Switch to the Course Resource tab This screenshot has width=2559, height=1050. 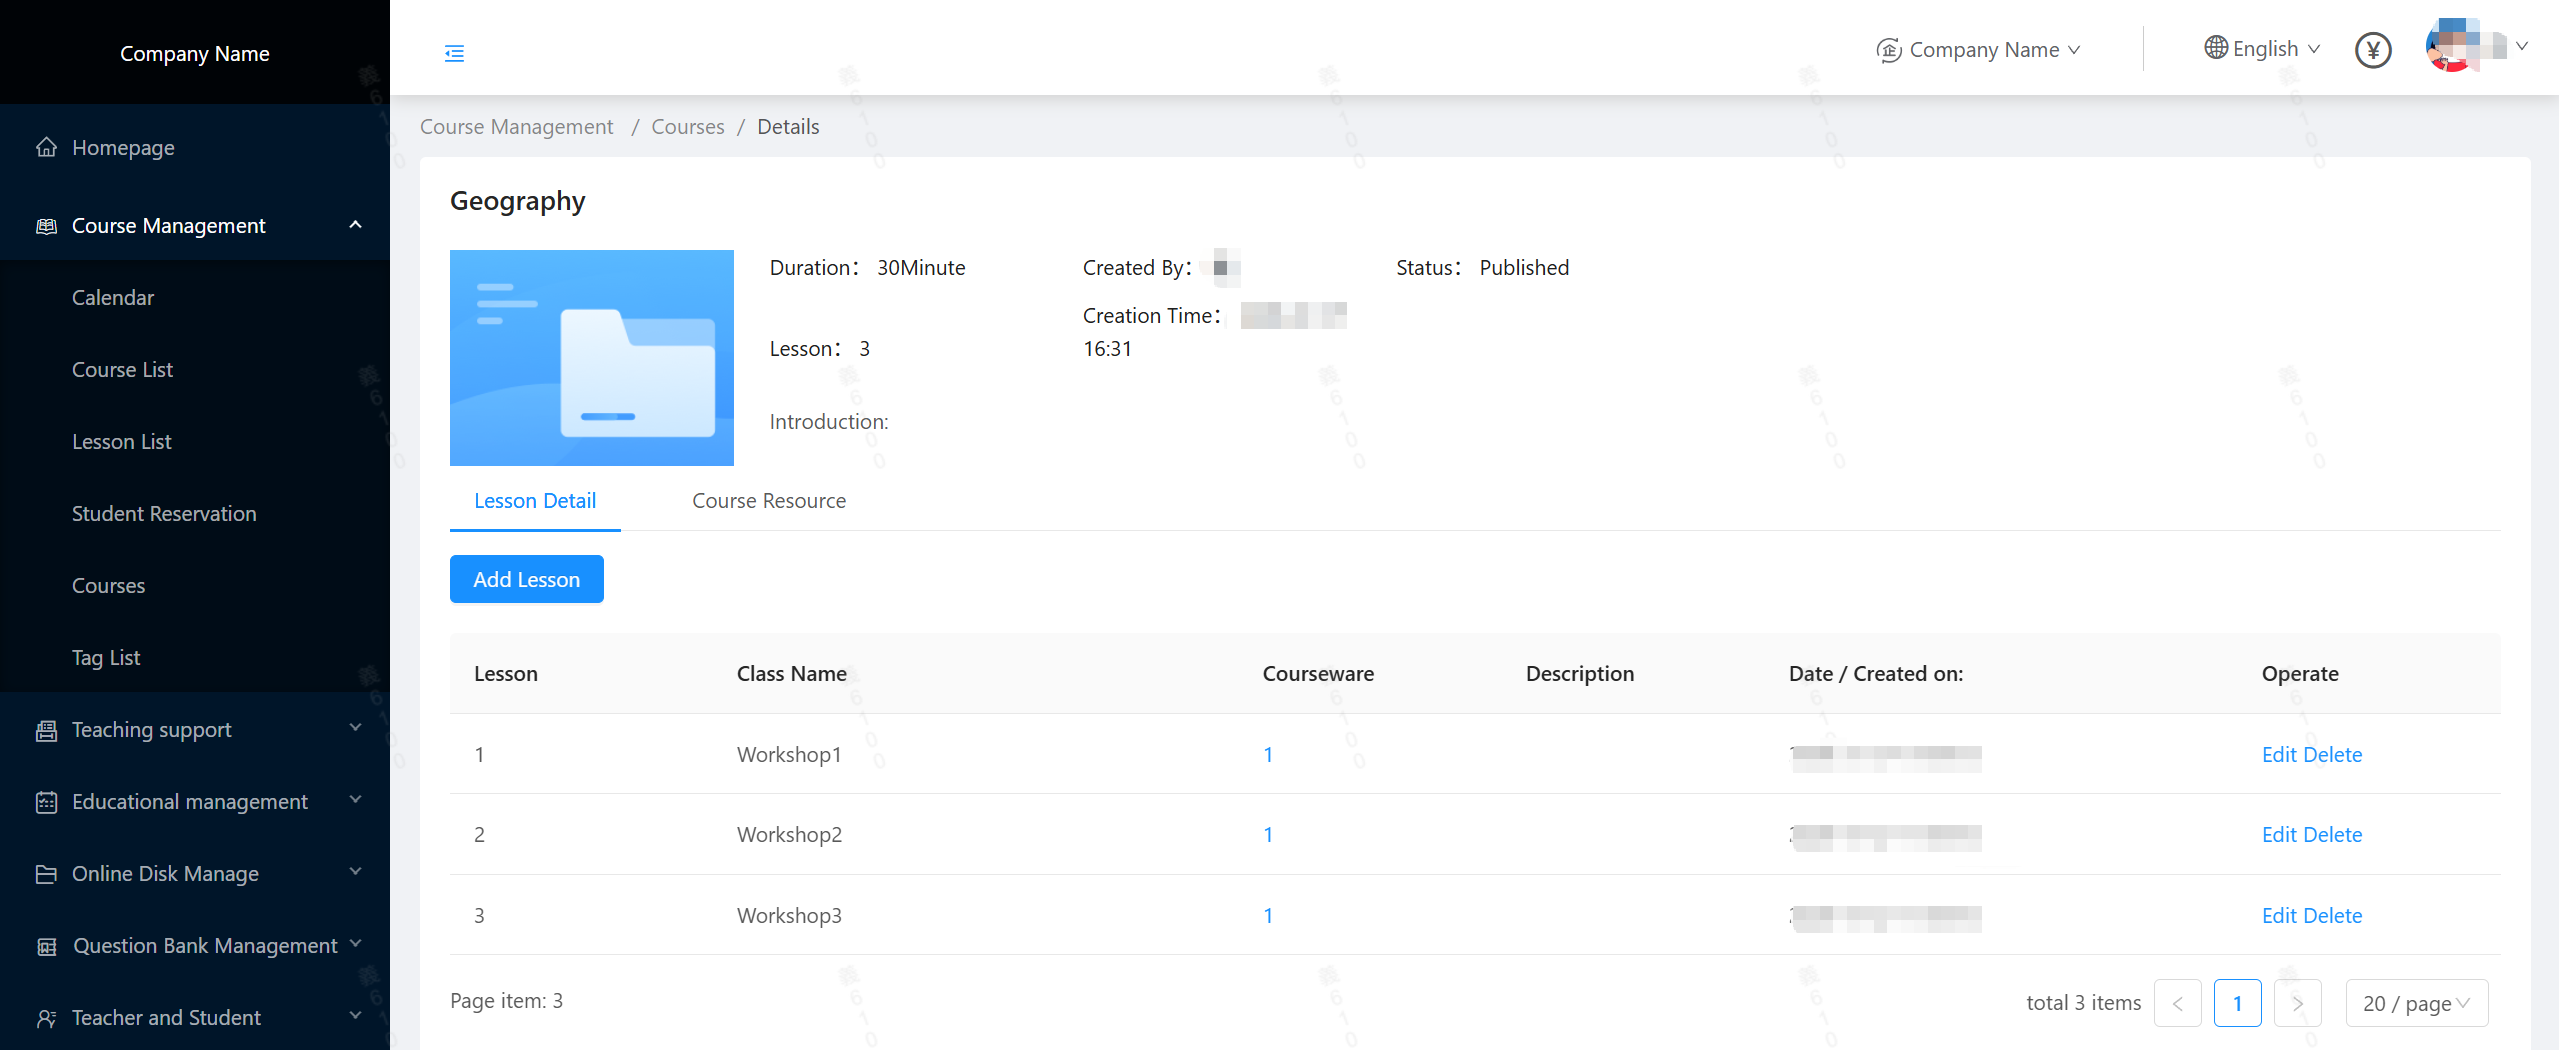[768, 501]
